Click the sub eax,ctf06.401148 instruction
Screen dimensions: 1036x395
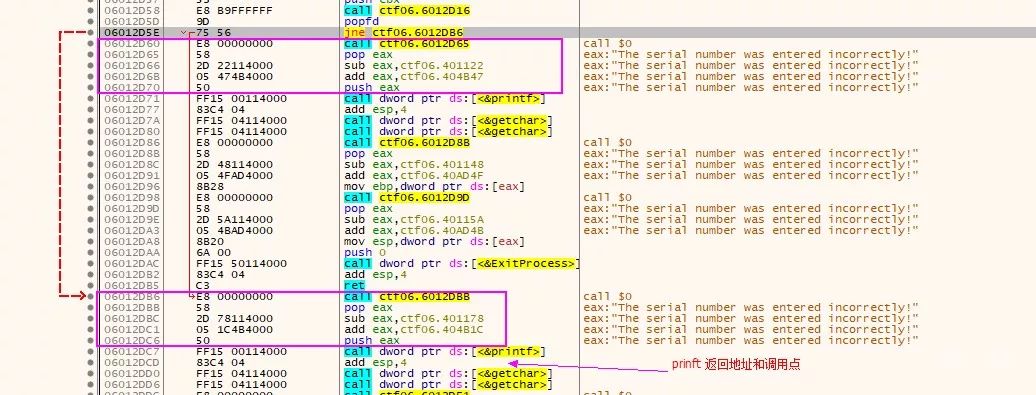[x=414, y=164]
